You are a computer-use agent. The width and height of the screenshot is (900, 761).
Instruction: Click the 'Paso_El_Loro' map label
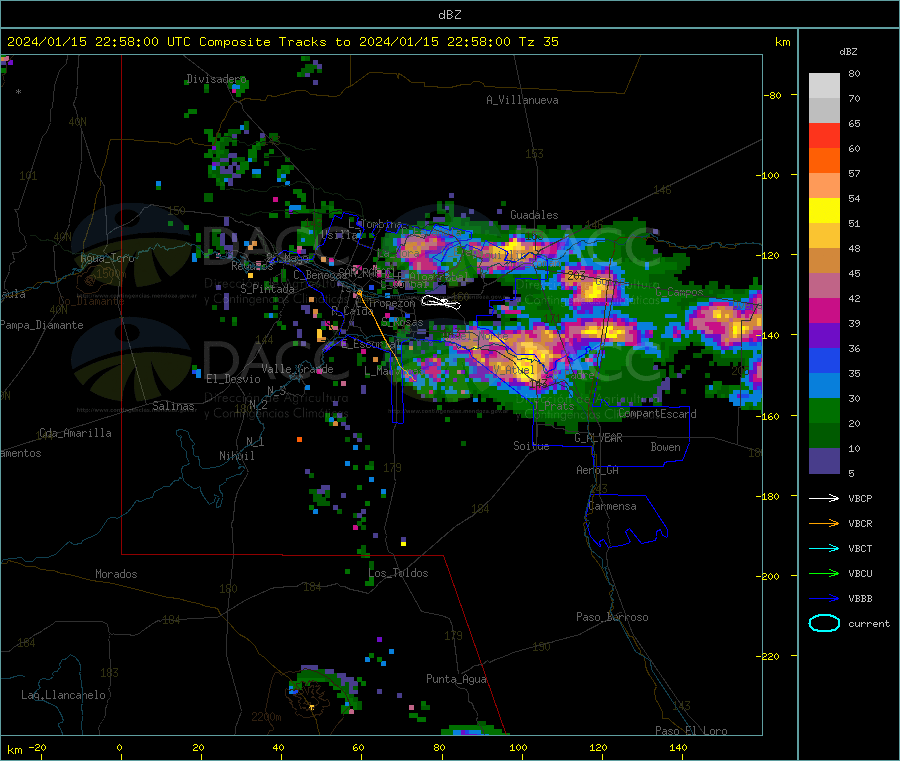pyautogui.click(x=691, y=731)
